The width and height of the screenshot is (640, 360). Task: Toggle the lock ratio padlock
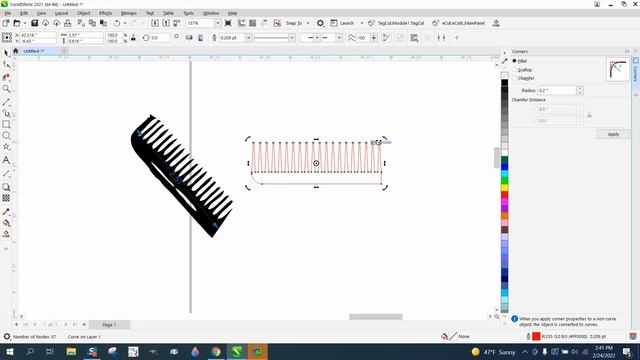tap(133, 38)
